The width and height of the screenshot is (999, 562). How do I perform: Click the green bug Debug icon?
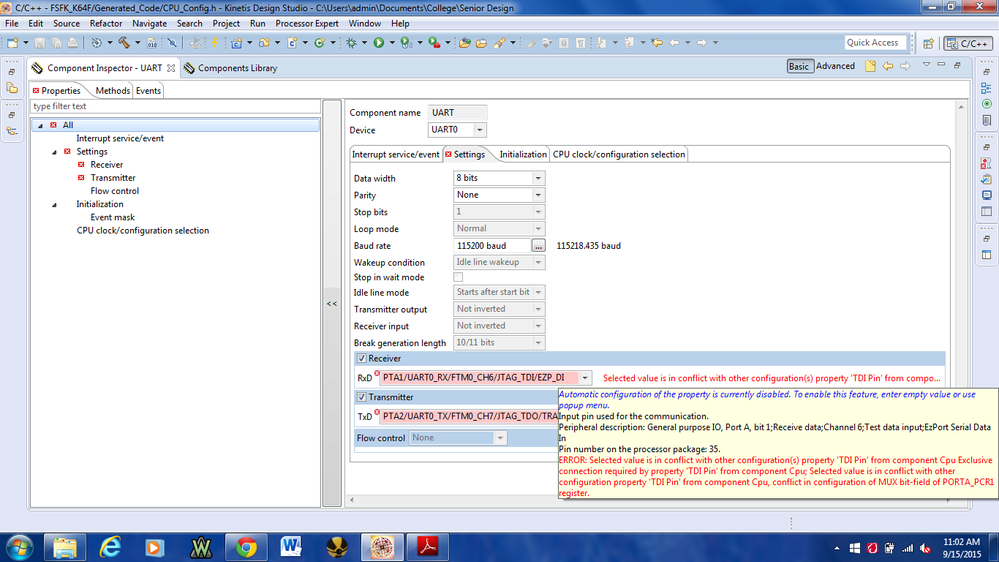[351, 43]
